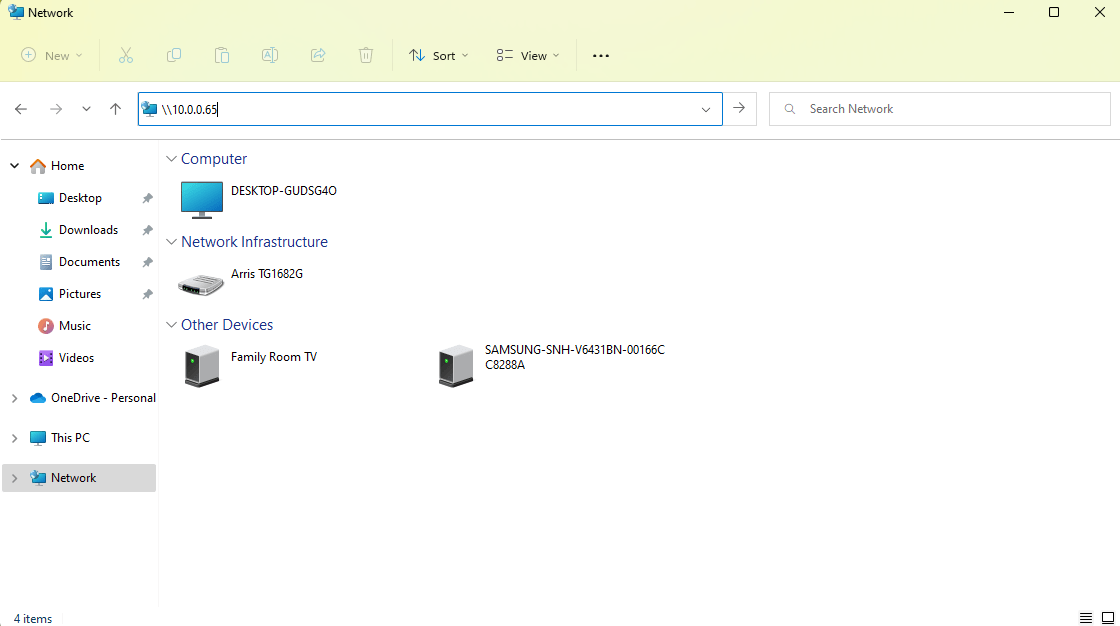Expand the Network tree node
1120x626 pixels.
tap(14, 478)
